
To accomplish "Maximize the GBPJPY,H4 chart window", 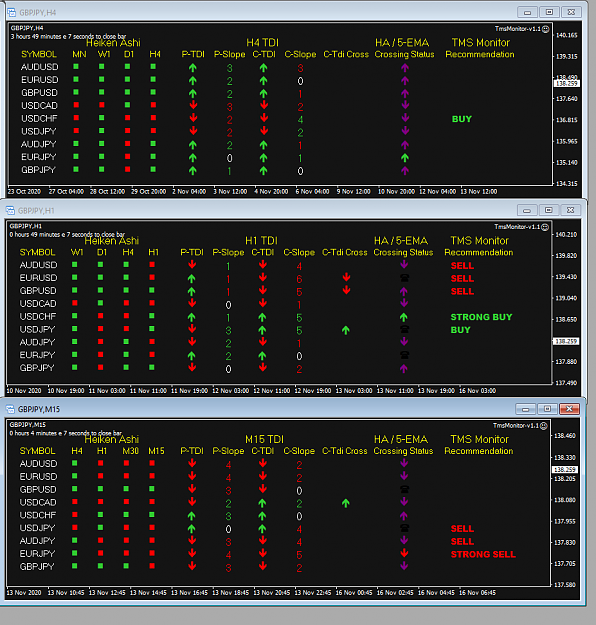I will click(x=549, y=12).
